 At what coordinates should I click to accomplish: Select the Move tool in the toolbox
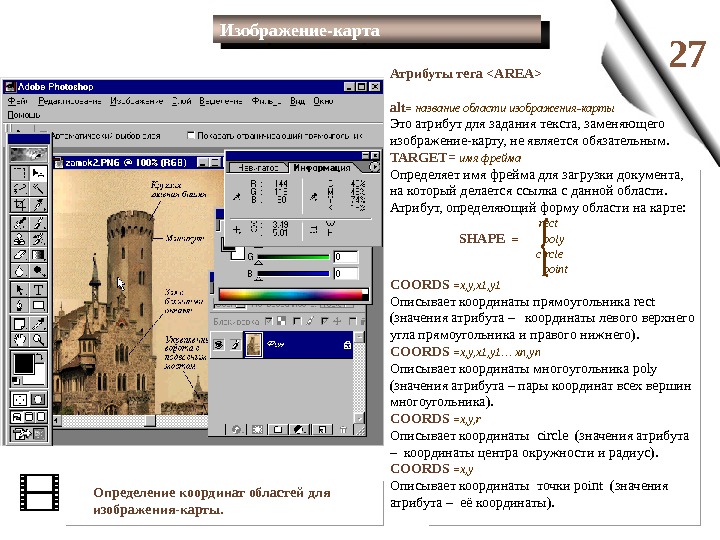pos(38,173)
